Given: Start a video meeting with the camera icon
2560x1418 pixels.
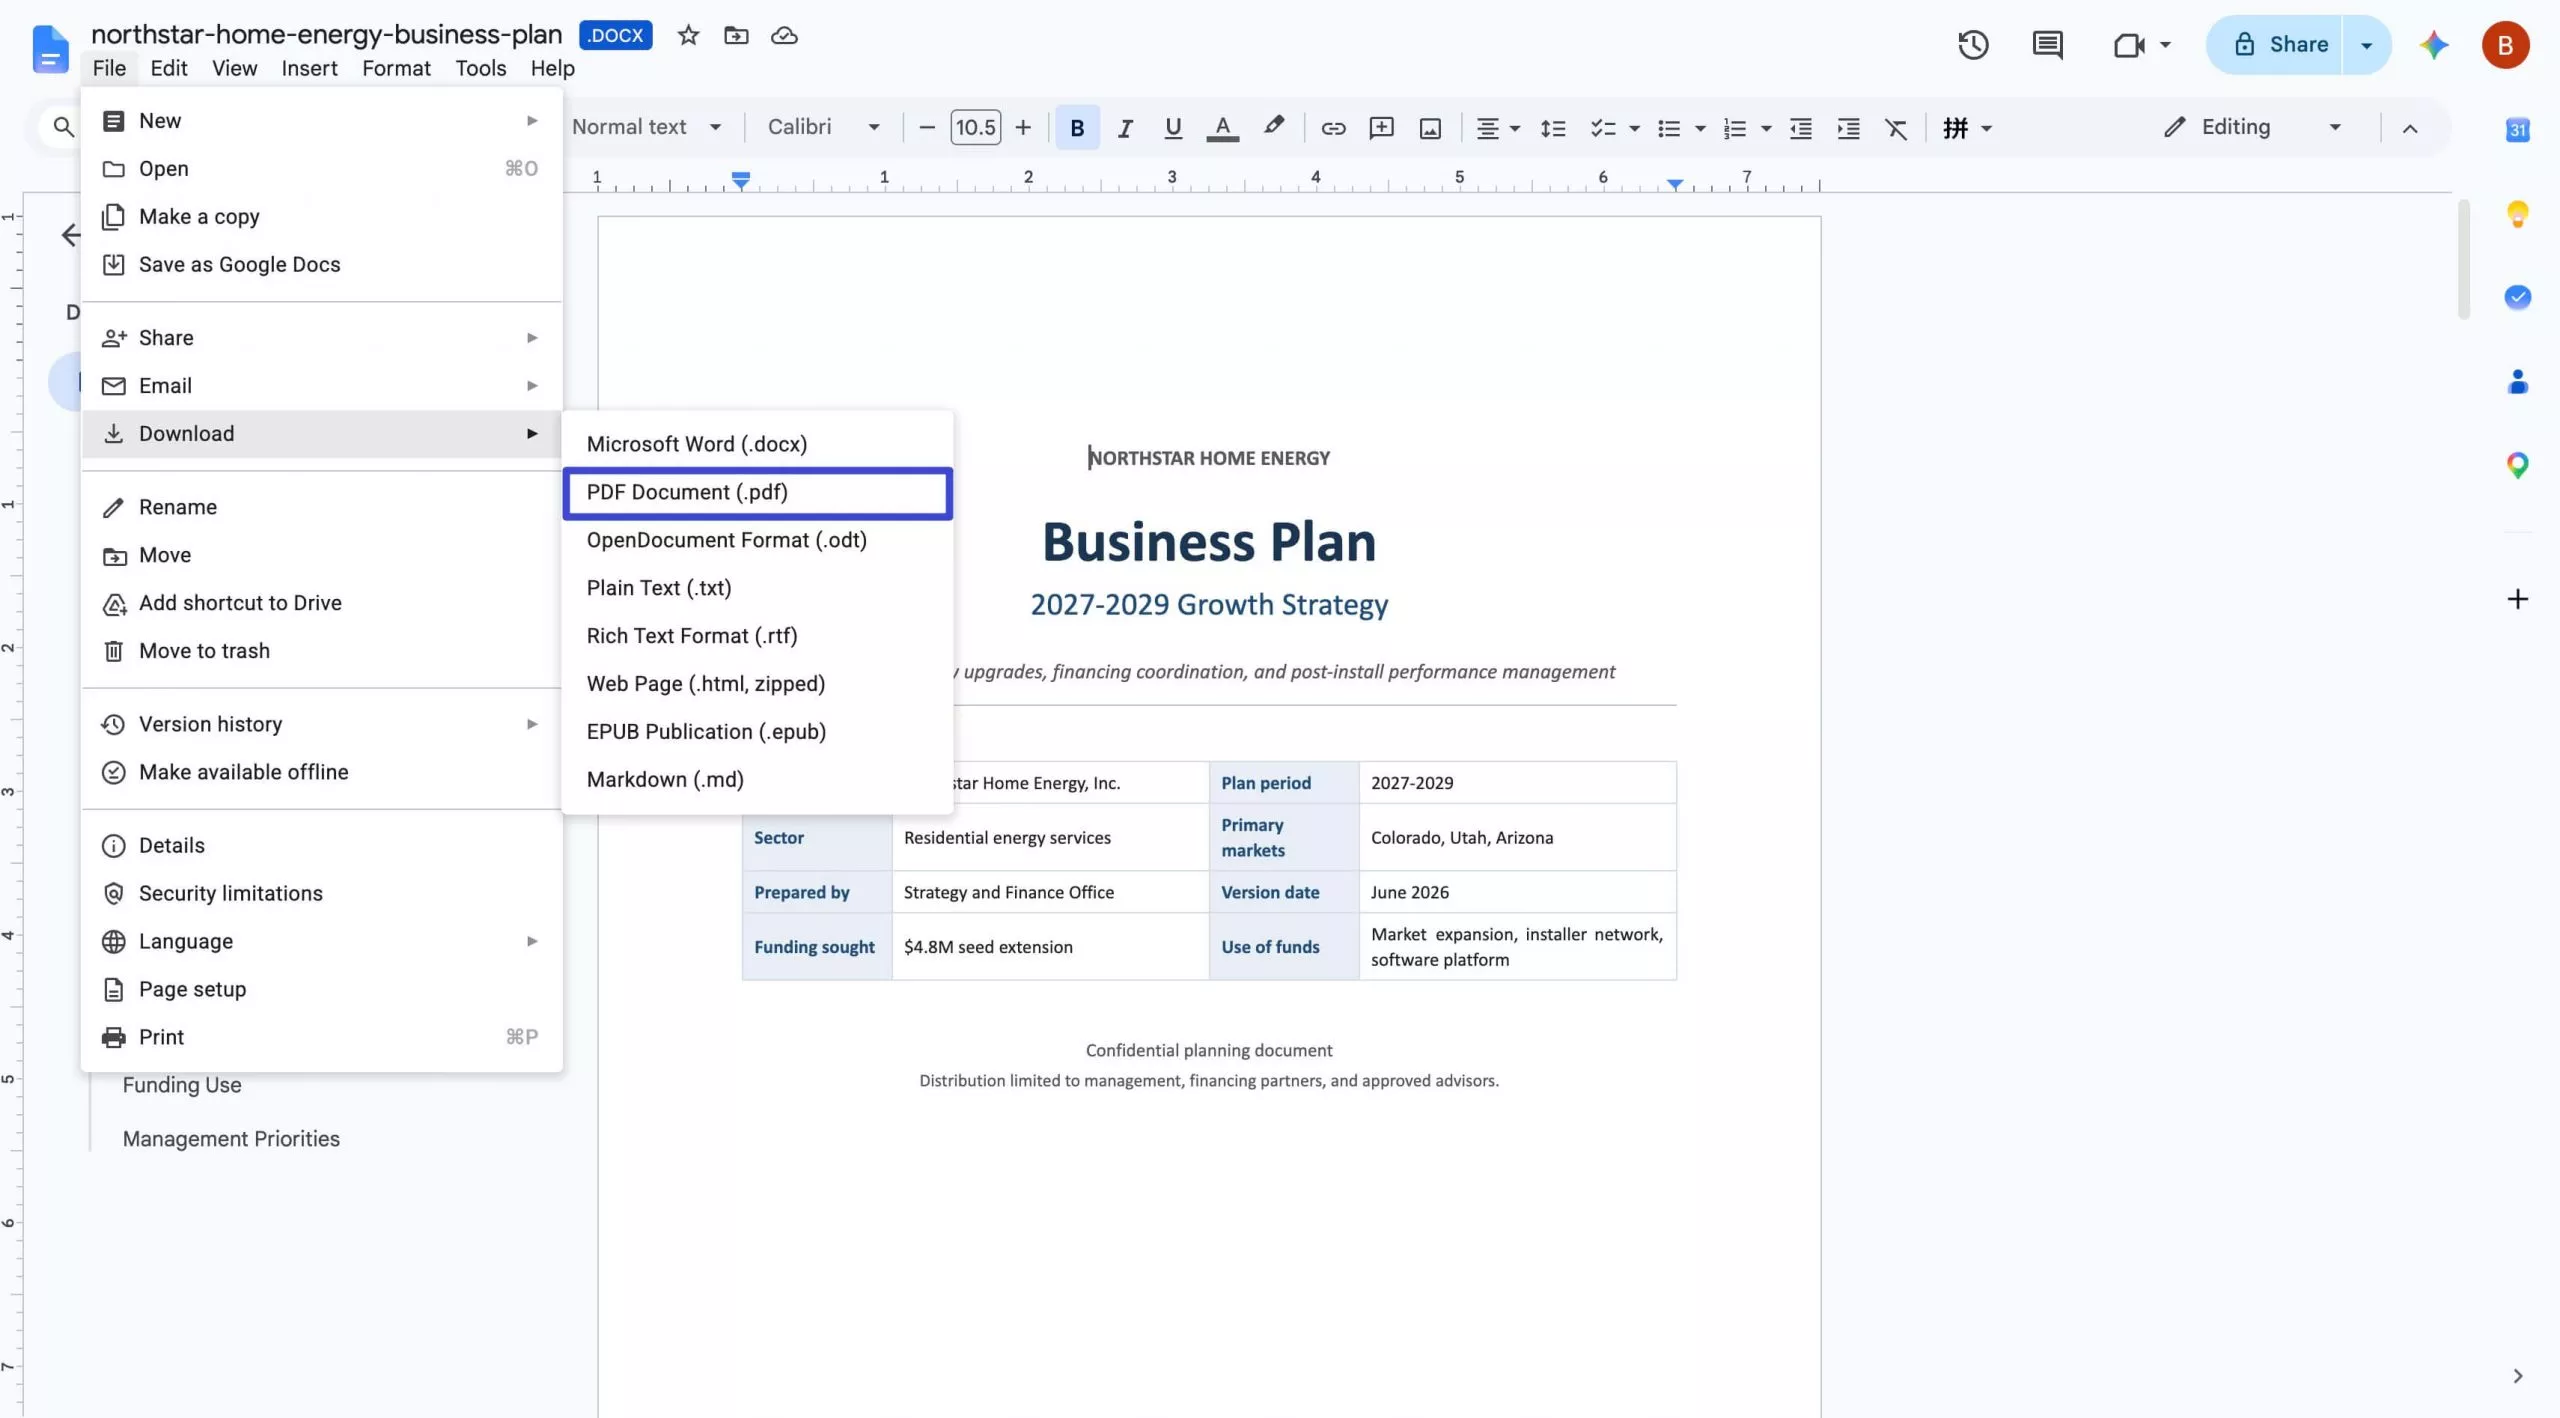Looking at the screenshot, I should (2128, 45).
